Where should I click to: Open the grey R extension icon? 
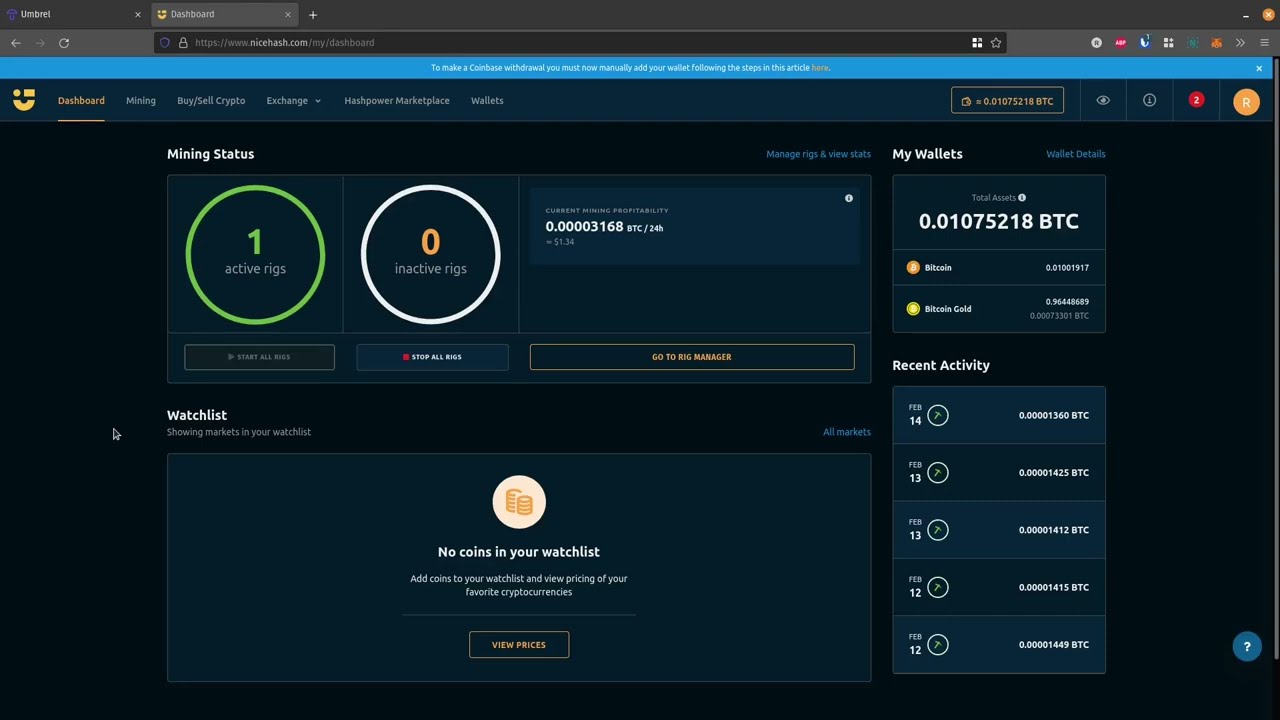1096,43
